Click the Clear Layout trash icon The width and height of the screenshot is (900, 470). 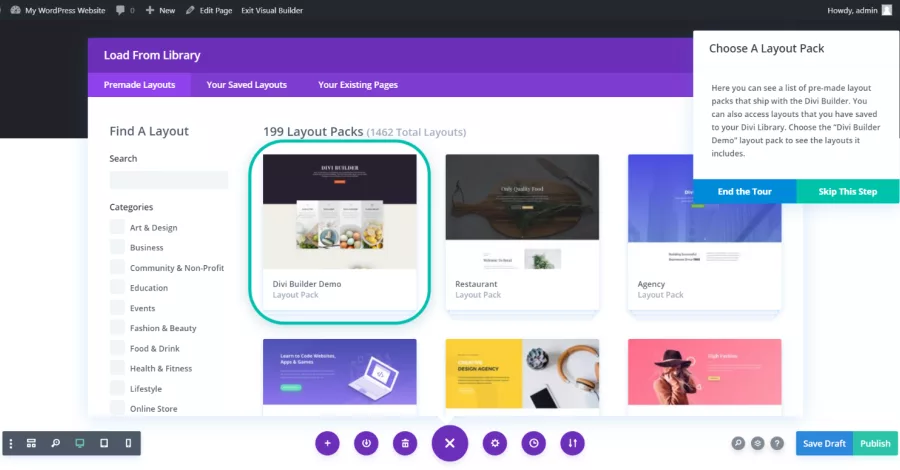(405, 443)
